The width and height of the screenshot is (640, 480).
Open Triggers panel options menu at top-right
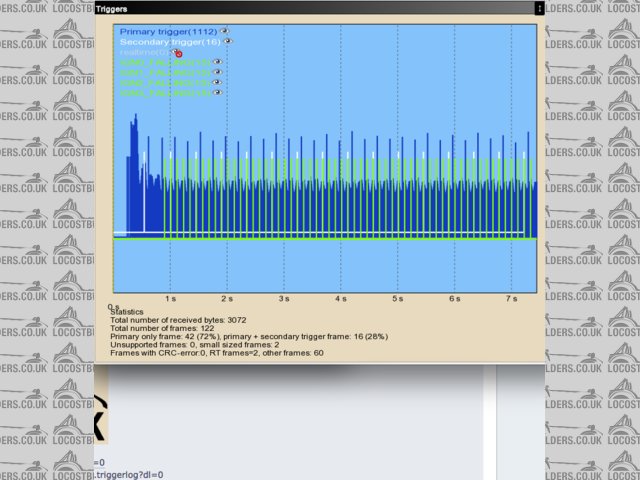[539, 8]
